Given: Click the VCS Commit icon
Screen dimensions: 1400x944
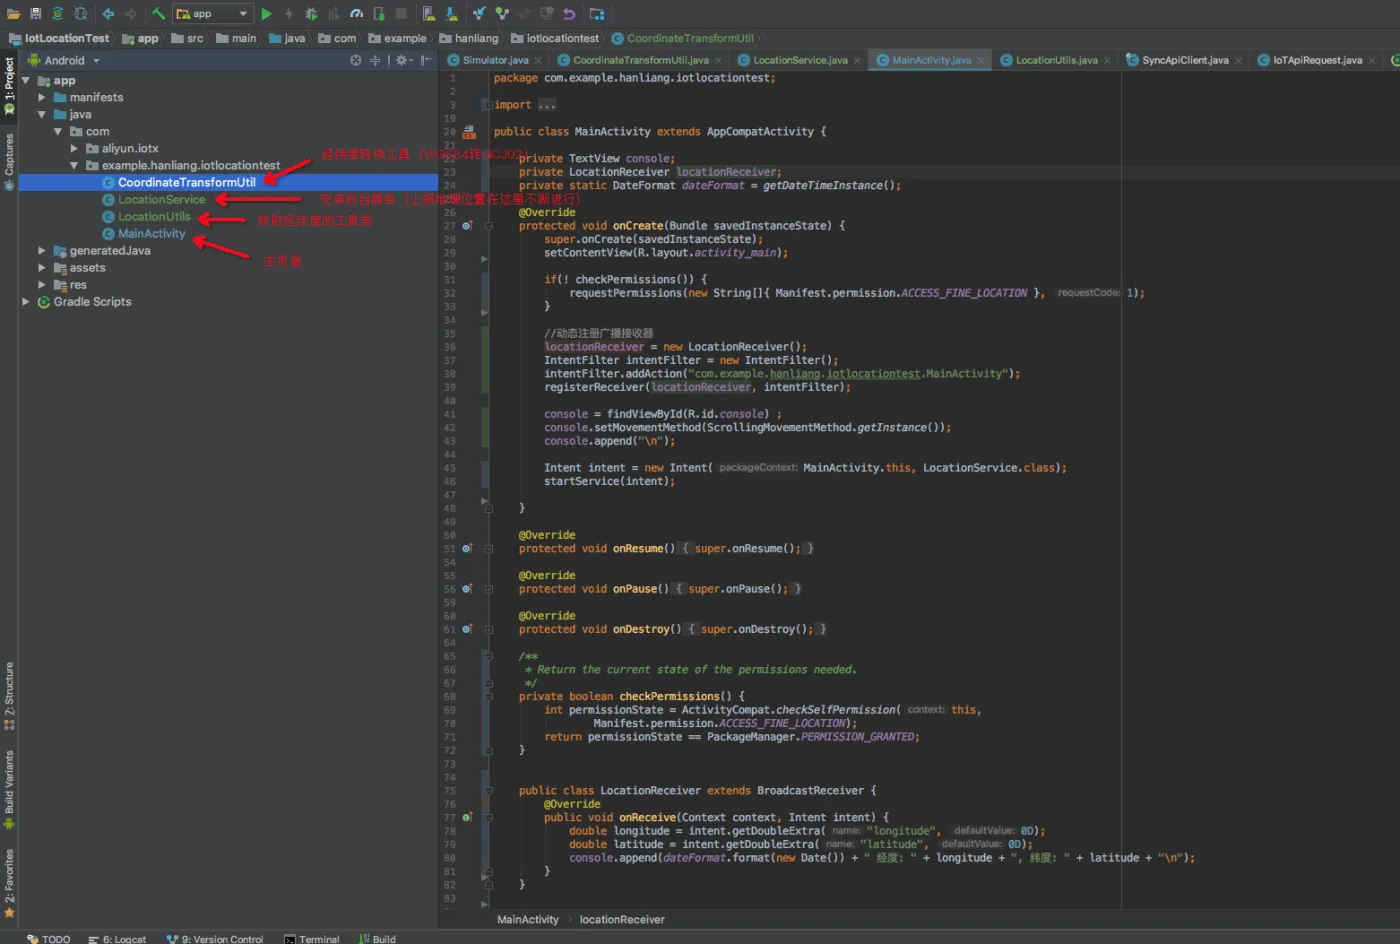Looking at the screenshot, I should [501, 14].
